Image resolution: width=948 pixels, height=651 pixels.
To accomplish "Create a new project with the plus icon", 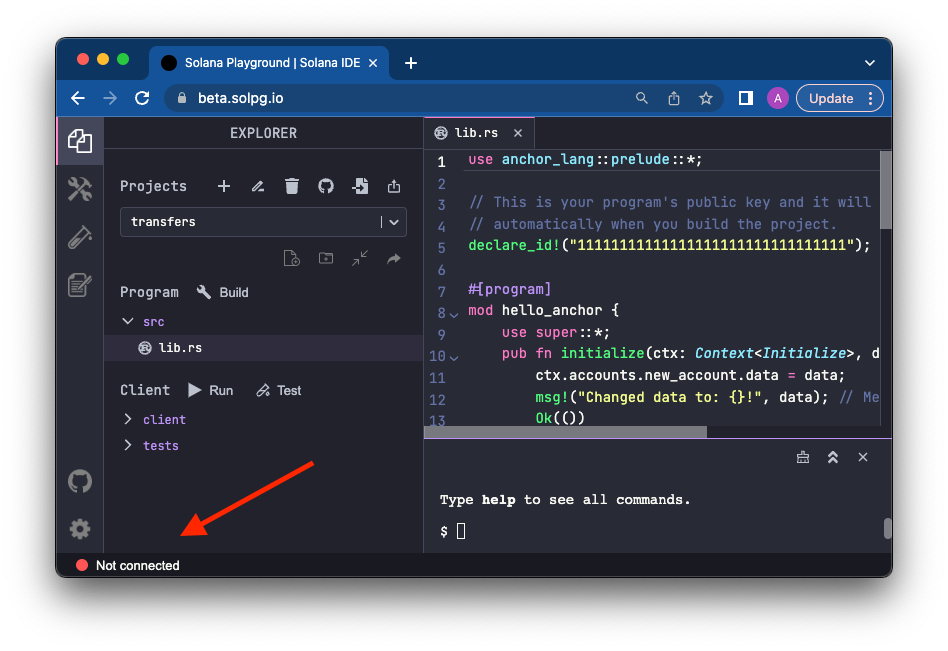I will (x=224, y=186).
